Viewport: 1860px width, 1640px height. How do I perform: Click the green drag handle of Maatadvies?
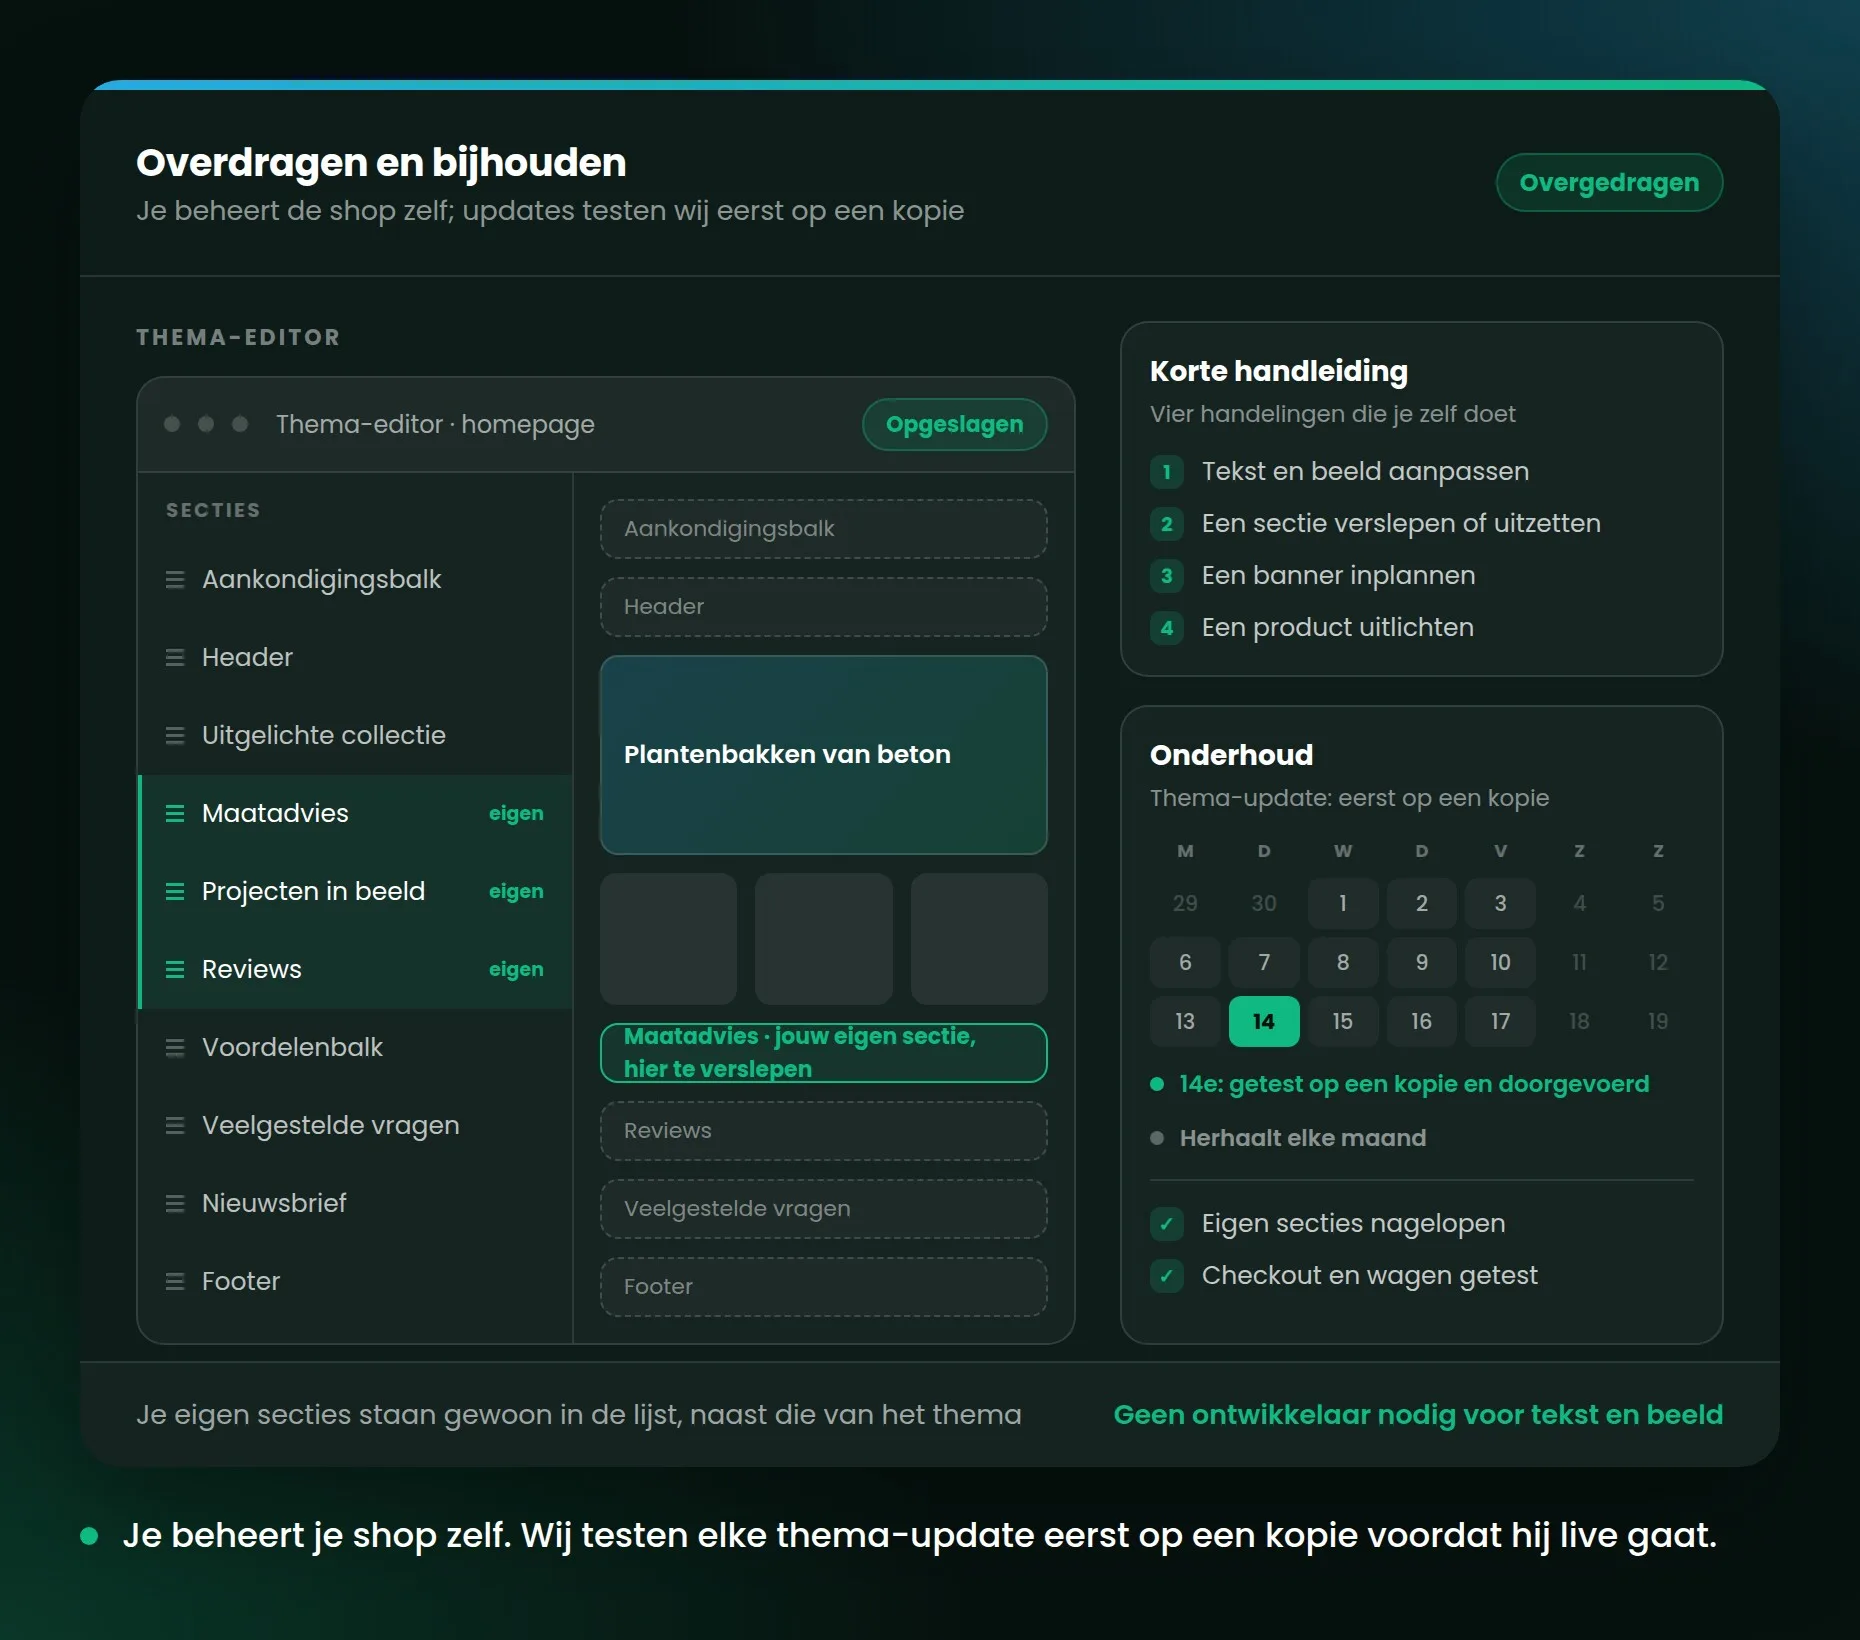click(x=175, y=814)
